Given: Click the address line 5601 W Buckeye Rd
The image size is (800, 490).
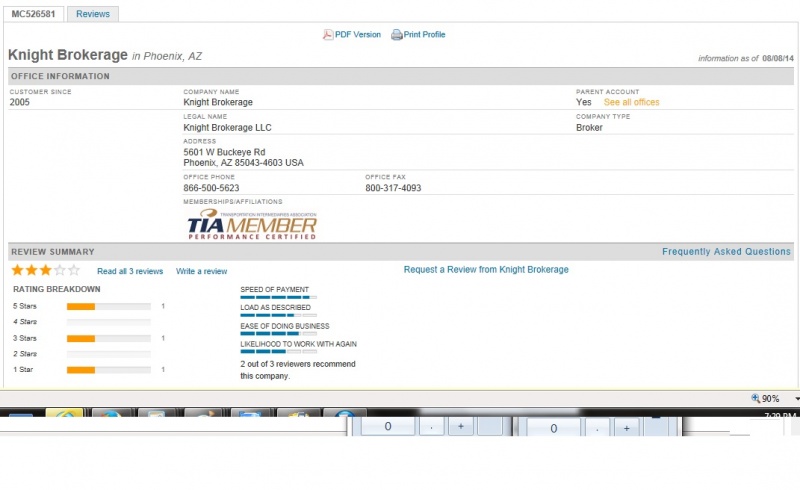Looking at the screenshot, I should pyautogui.click(x=224, y=152).
